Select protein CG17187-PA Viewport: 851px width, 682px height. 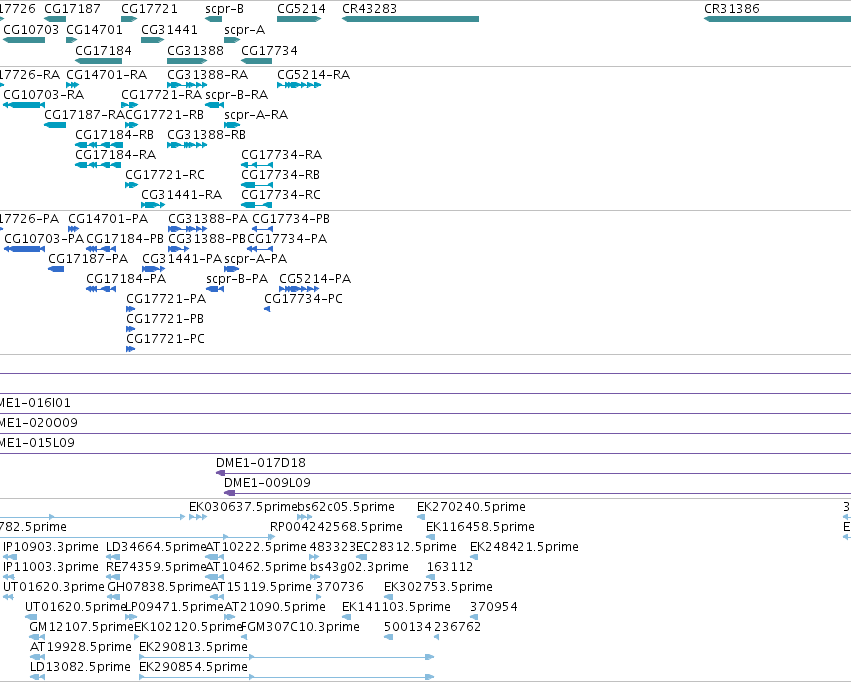[56, 269]
